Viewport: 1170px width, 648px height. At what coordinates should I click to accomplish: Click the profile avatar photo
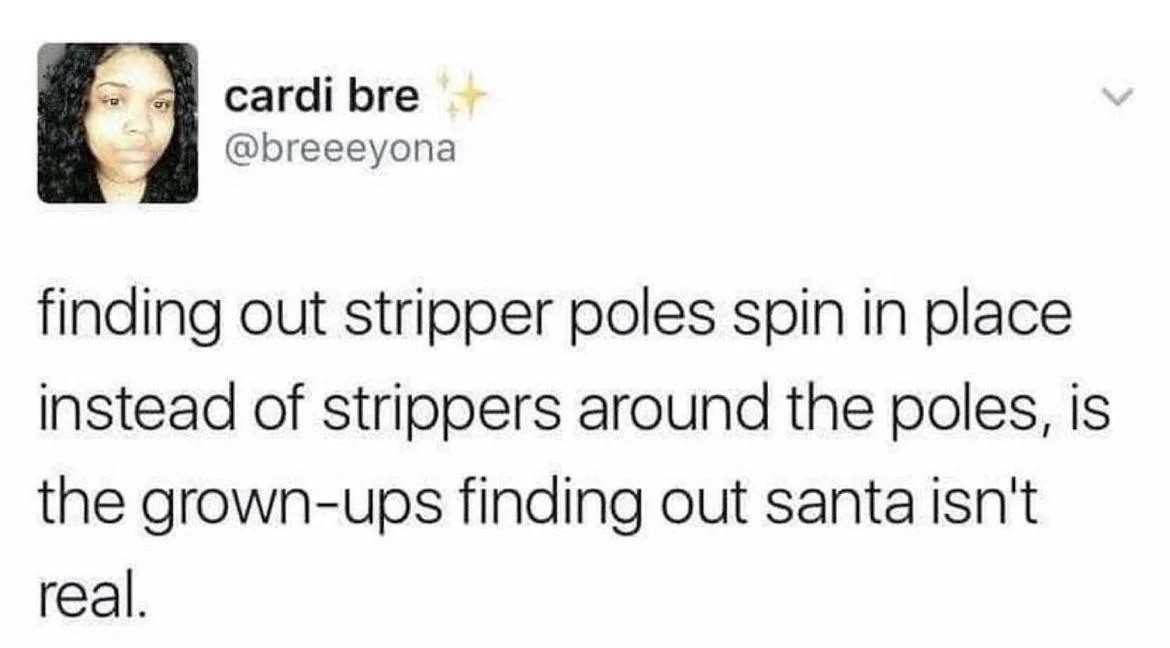coord(118,123)
